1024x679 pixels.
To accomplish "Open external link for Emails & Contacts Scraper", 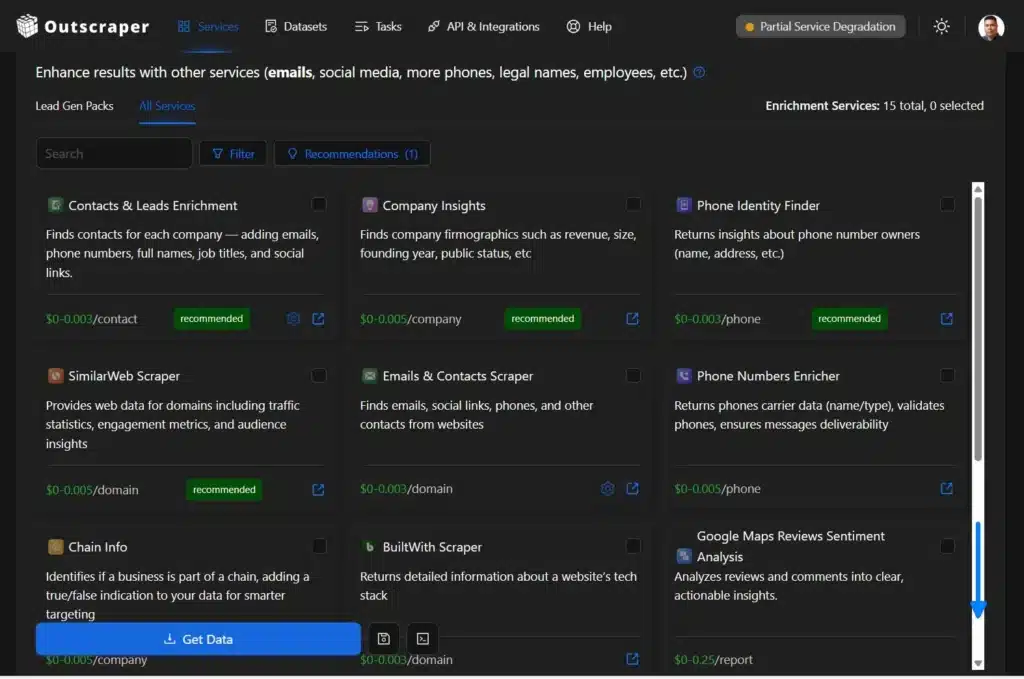I will (x=632, y=488).
